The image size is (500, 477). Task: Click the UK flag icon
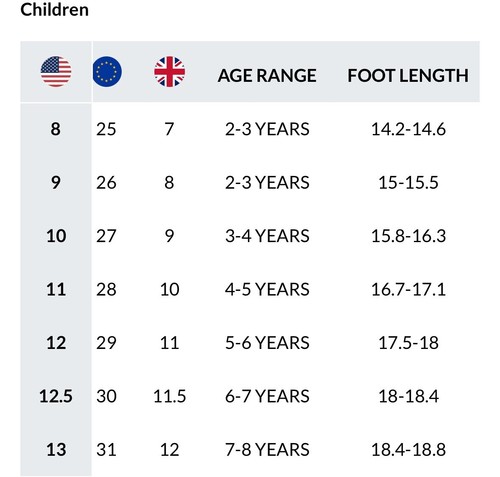point(169,72)
